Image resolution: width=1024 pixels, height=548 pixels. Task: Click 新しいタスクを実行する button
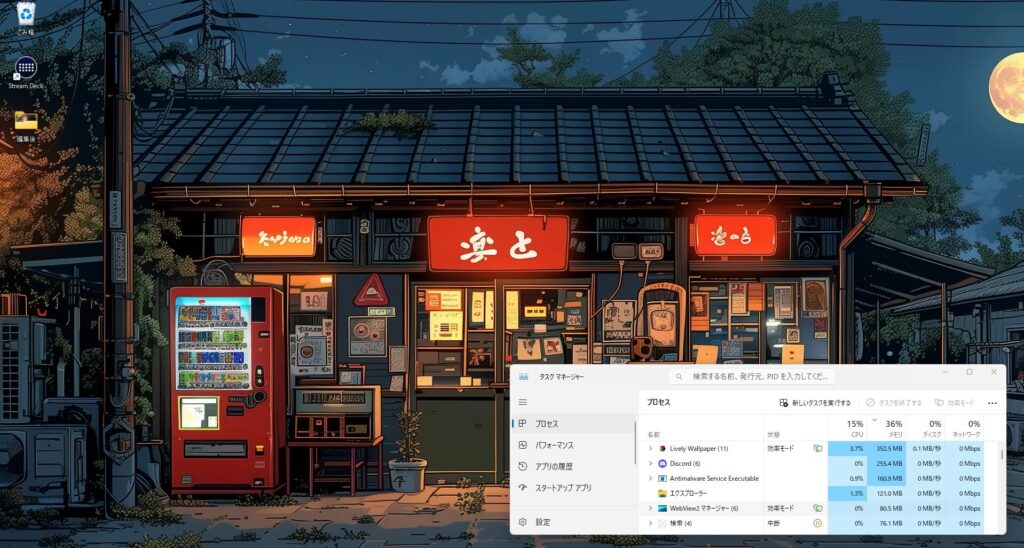(x=815, y=403)
